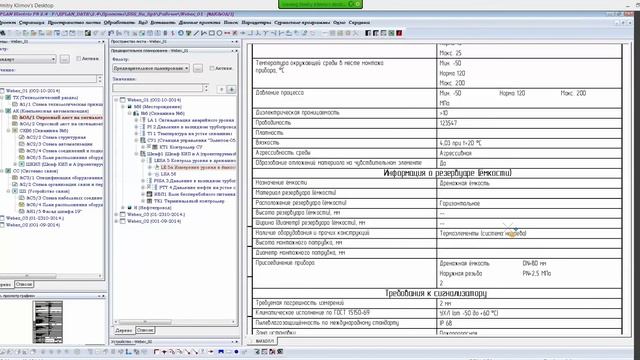Open the Страница menu
640x360 pixels.
[x=31, y=23]
